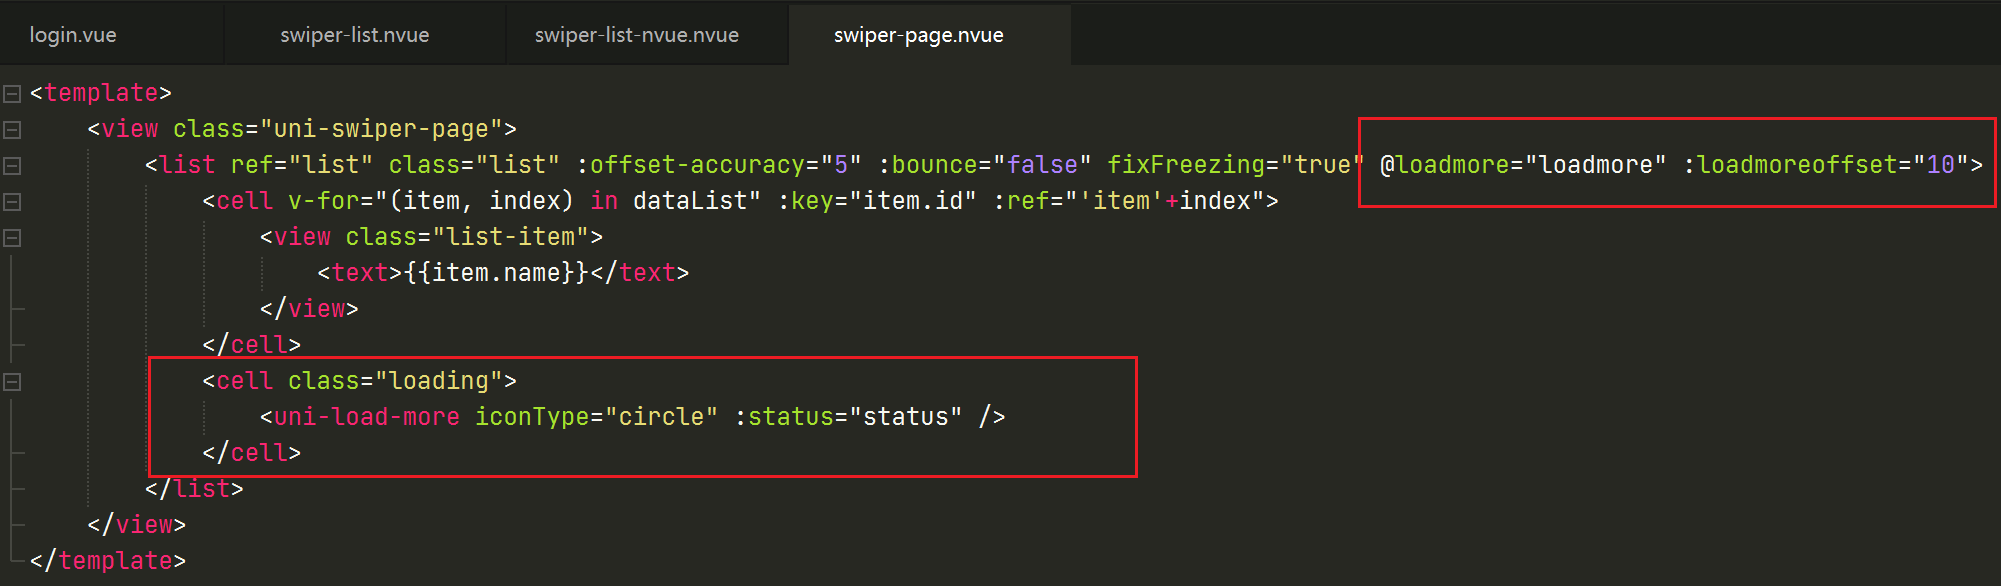Collapse the uni-swiper-page view fold marker
The width and height of the screenshot is (2001, 586).
point(12,130)
